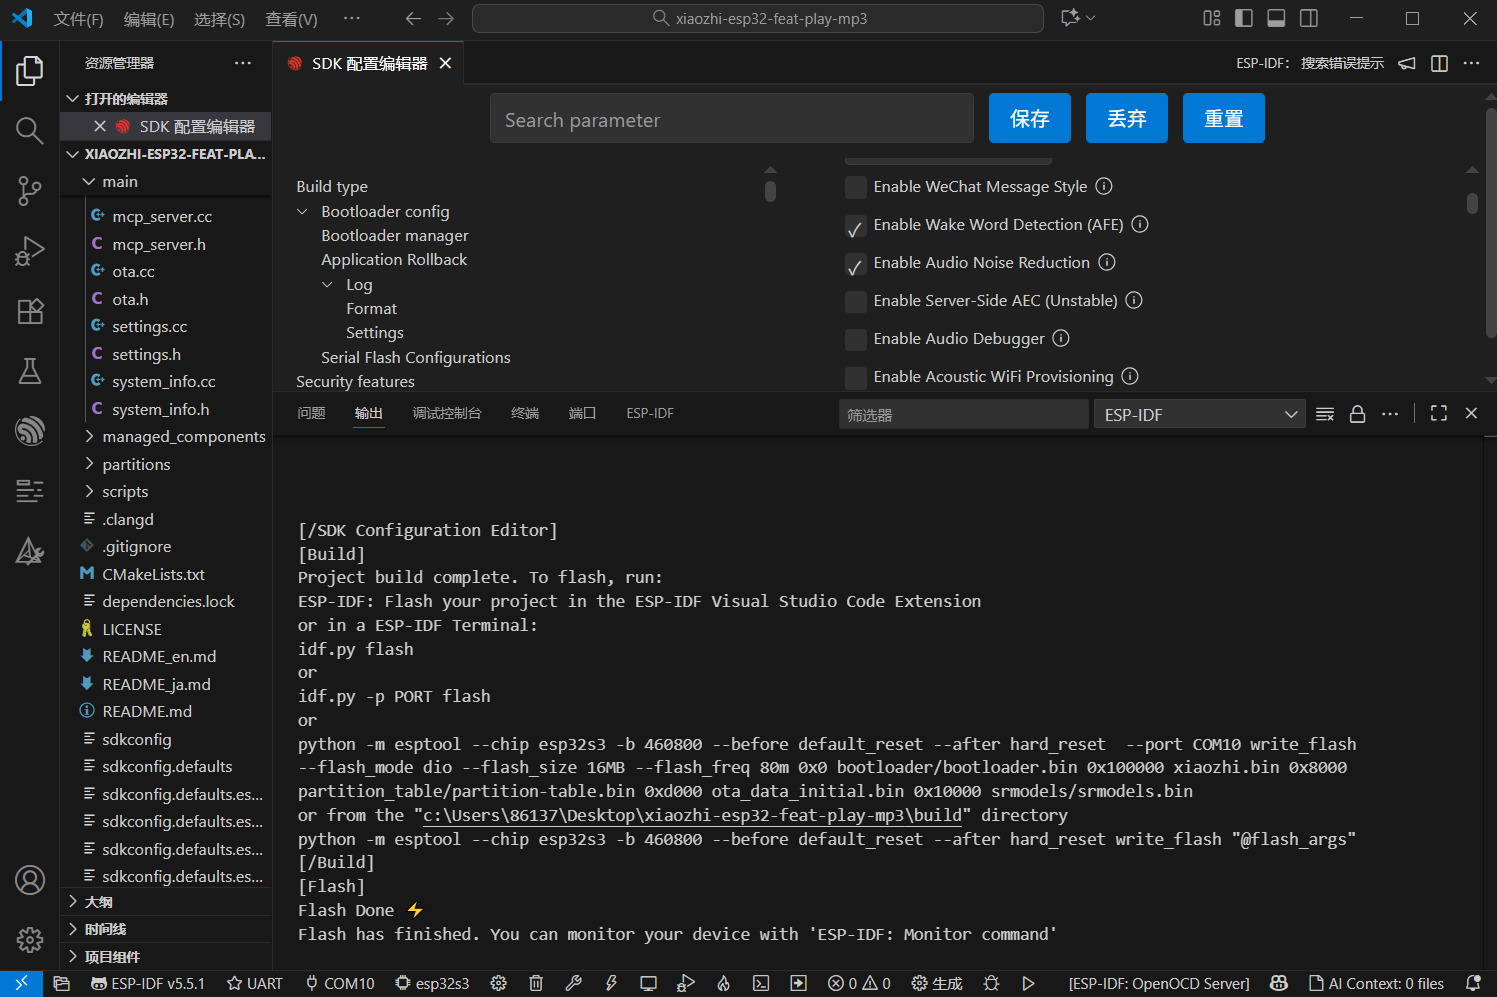Enable WeChat Message Style checkbox
This screenshot has width=1497, height=997.
pos(856,187)
